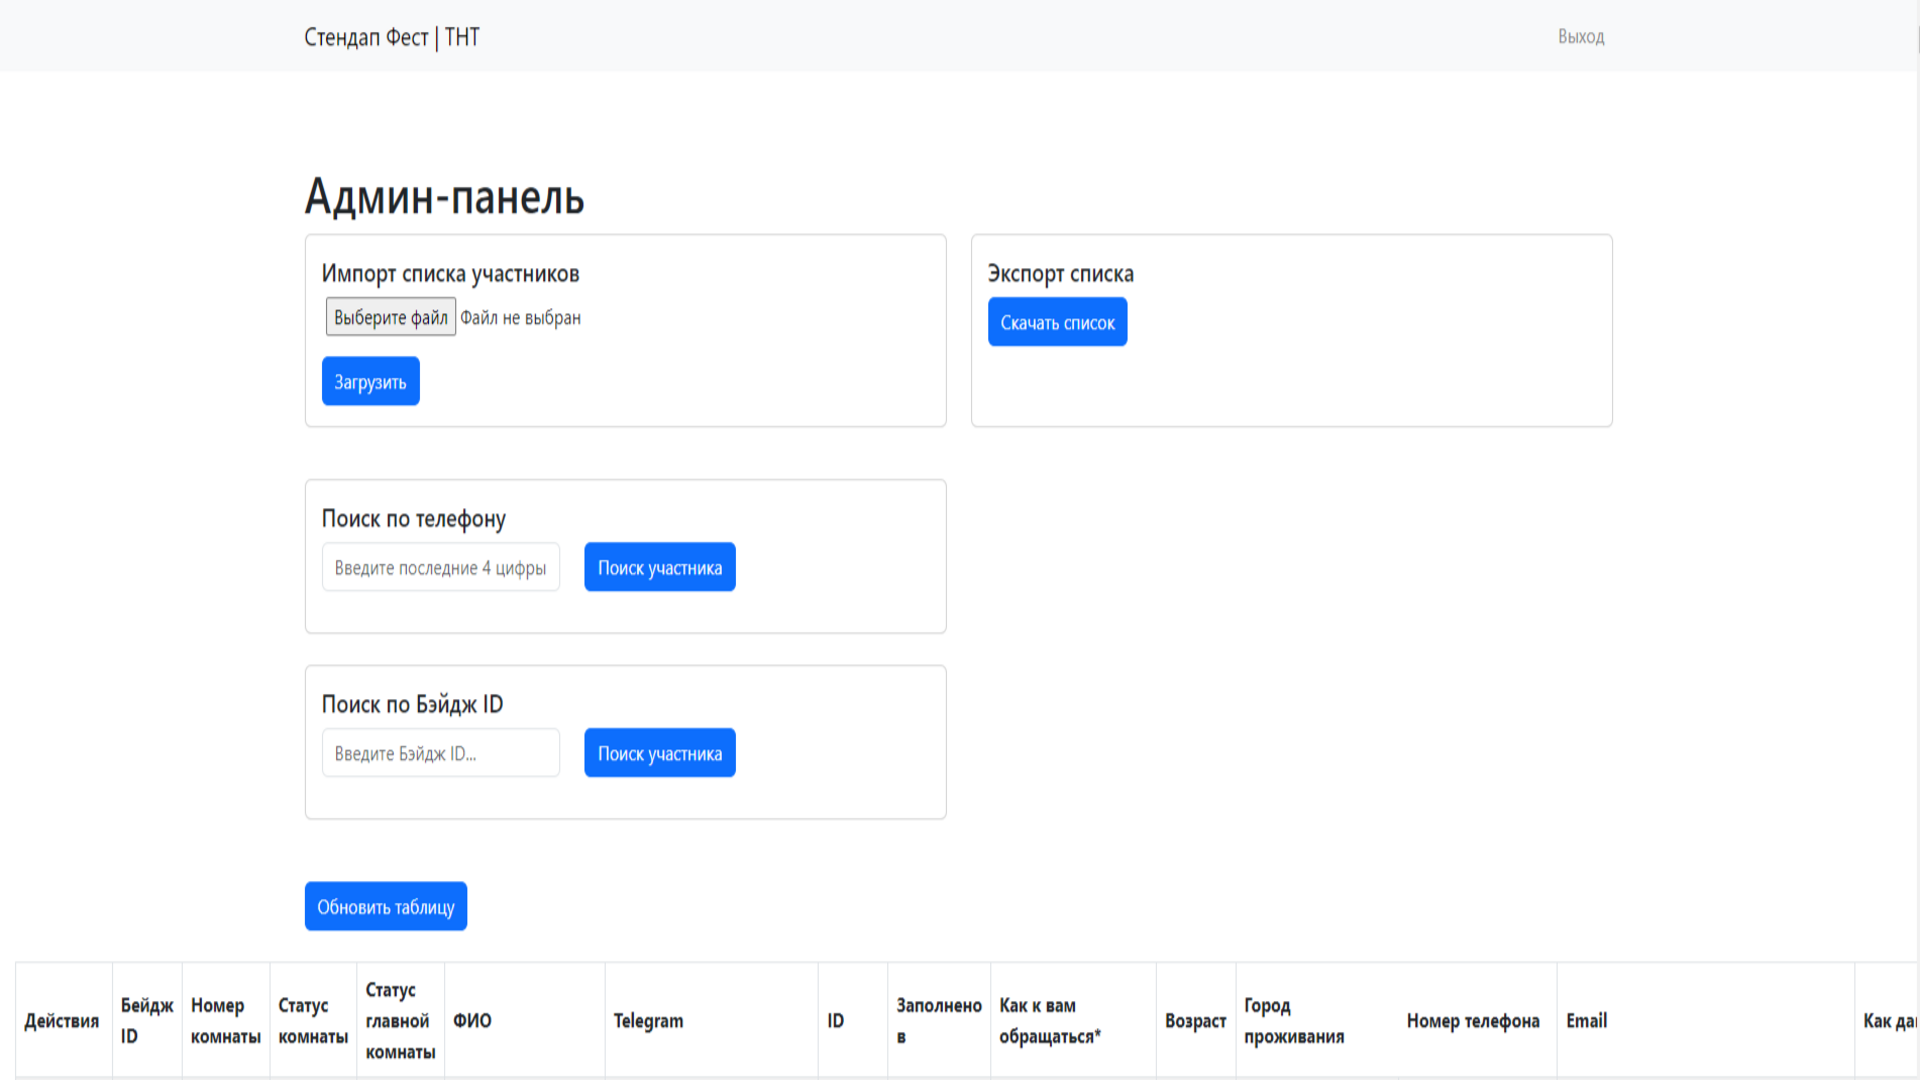Click the Выход logout link
This screenshot has width=1920, height=1080.
coord(1580,37)
